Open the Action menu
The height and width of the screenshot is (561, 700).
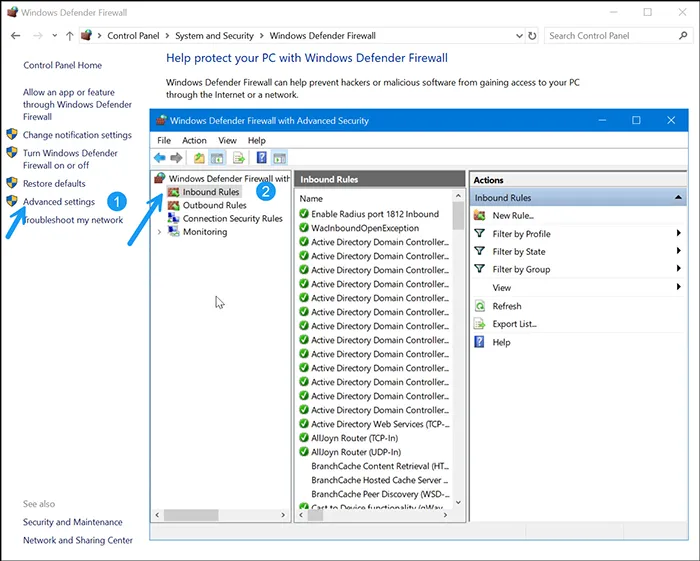[194, 141]
